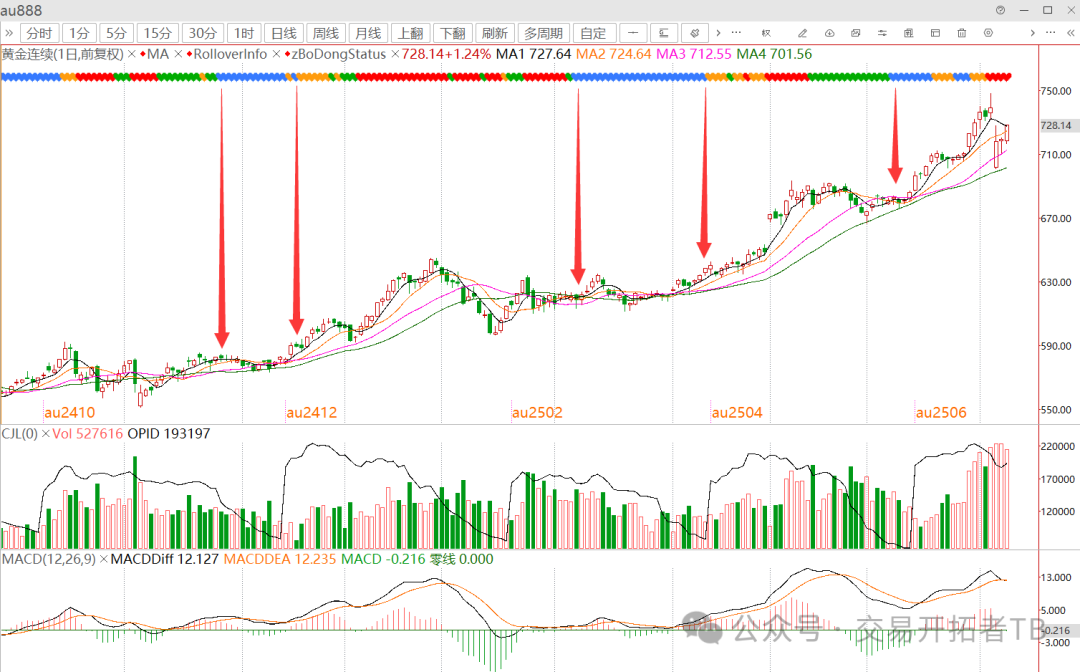Image resolution: width=1080 pixels, height=672 pixels.
Task: Close the MACD(12,26,9) indicator
Action: 103,559
